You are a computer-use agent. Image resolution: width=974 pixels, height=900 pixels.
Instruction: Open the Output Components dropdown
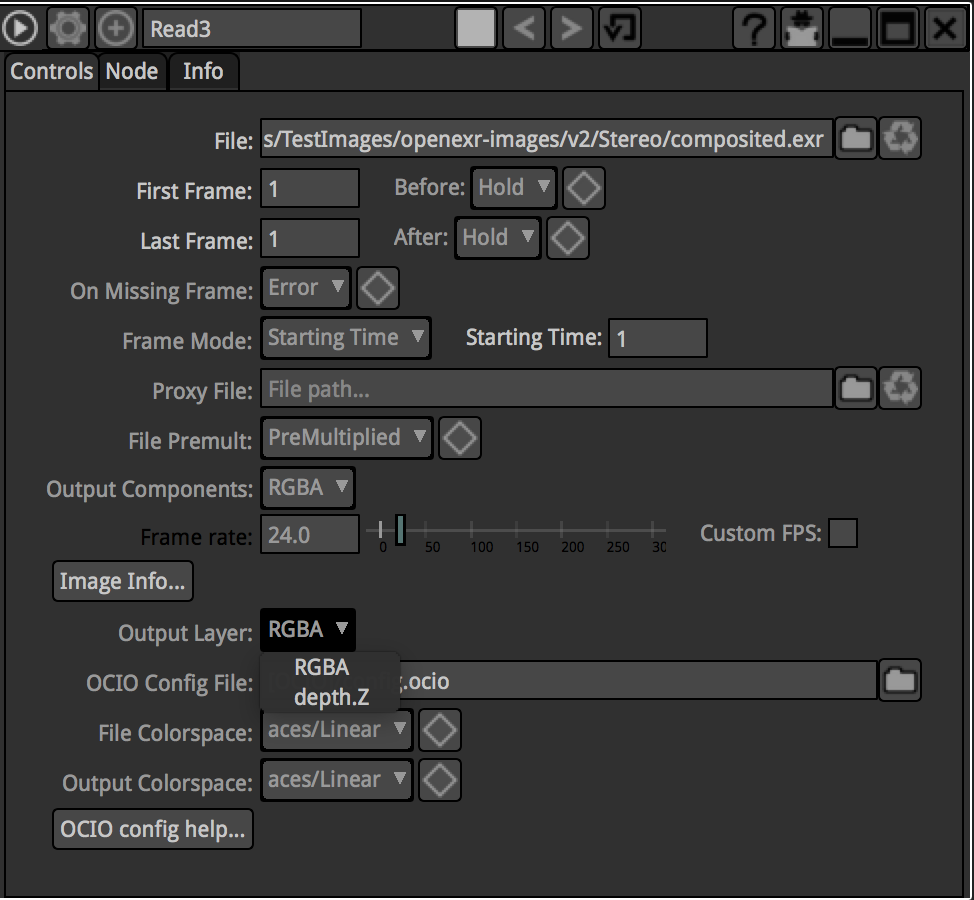(308, 488)
